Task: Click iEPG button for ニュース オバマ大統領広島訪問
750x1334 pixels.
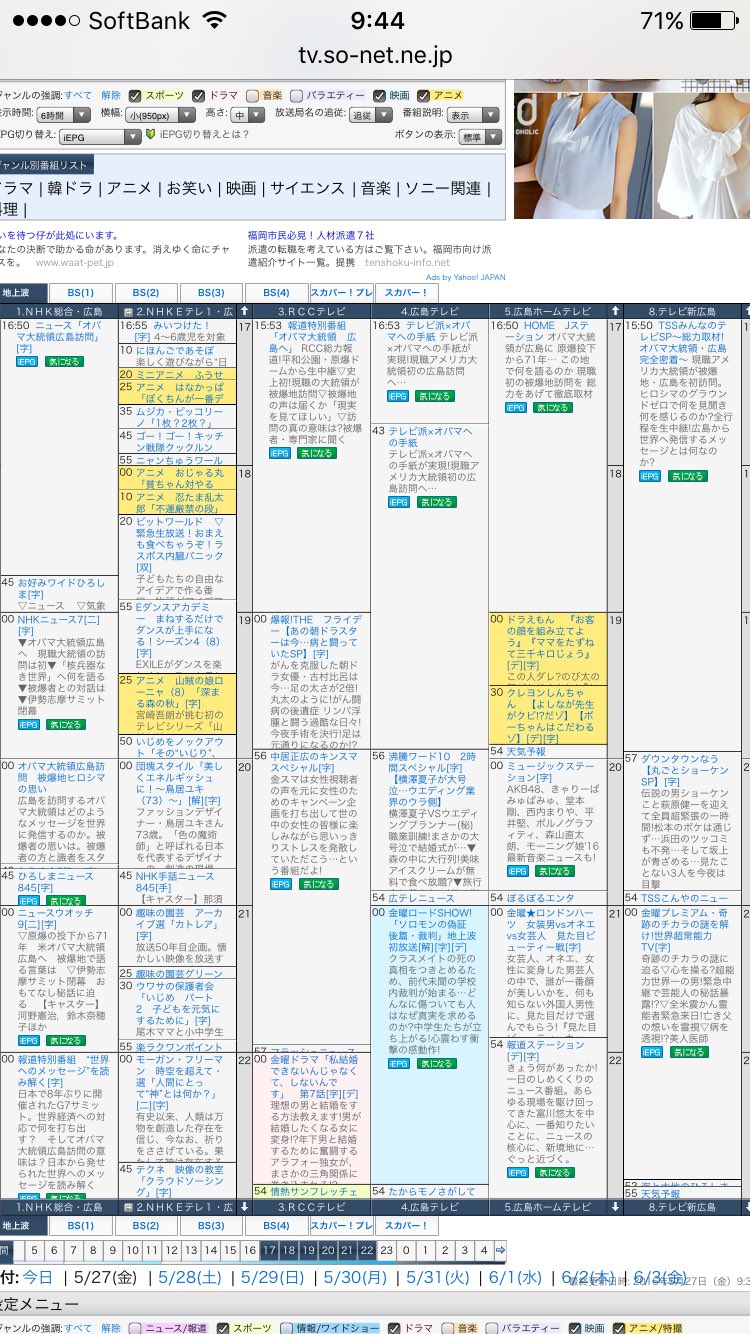Action: 26,361
